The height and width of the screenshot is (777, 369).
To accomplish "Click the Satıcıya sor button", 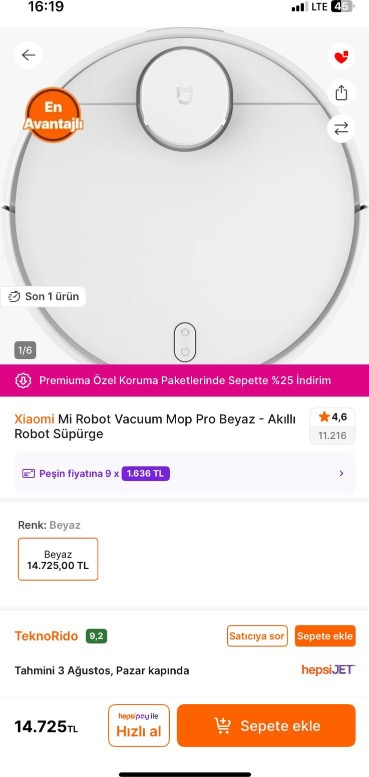I will [258, 636].
